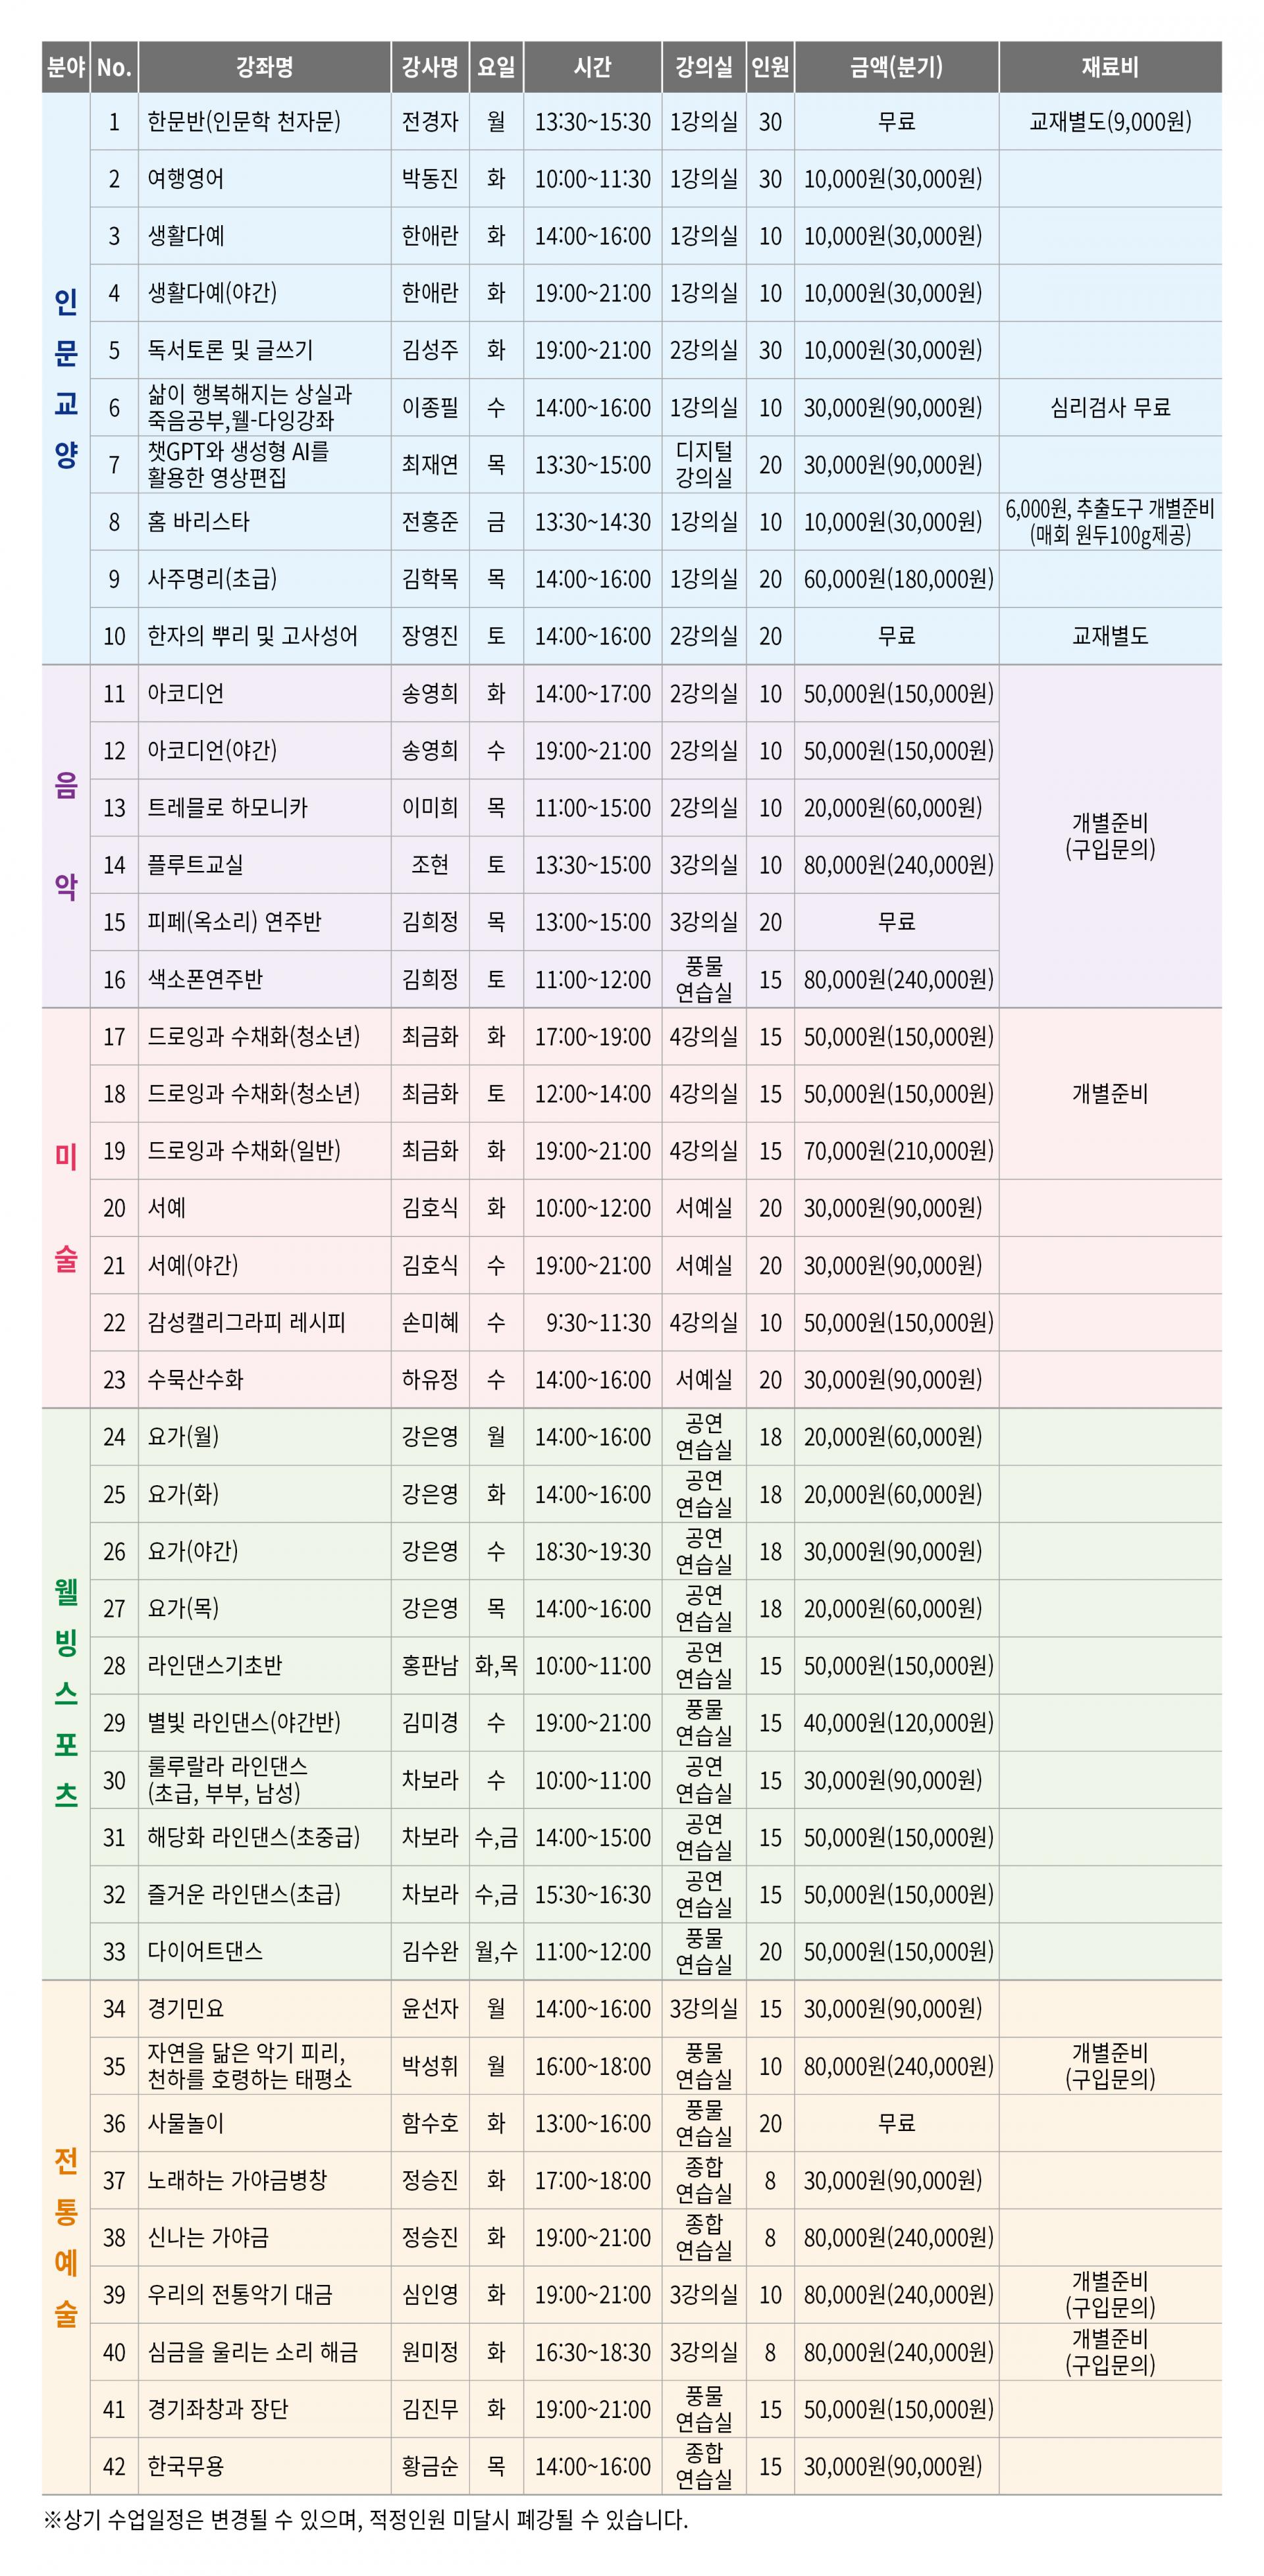Click the 트레몰로 하모니카 course name
The image size is (1264, 2576).
(228, 808)
